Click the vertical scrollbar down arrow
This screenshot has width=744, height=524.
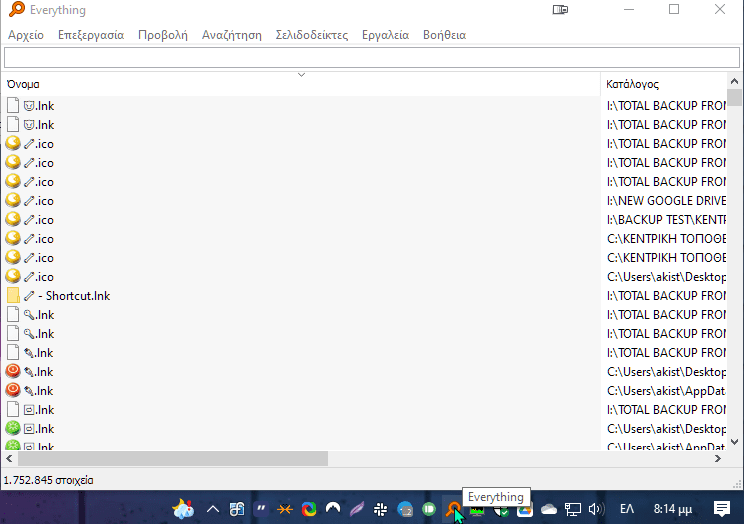pos(735,441)
